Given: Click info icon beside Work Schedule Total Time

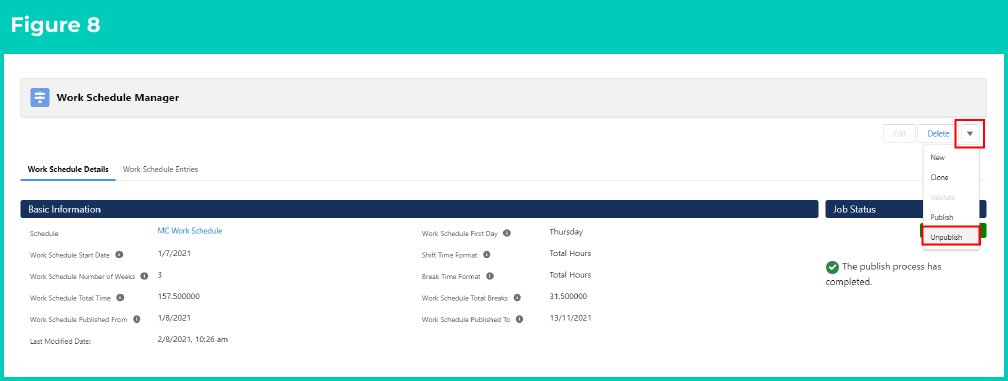Looking at the screenshot, I should point(120,297).
